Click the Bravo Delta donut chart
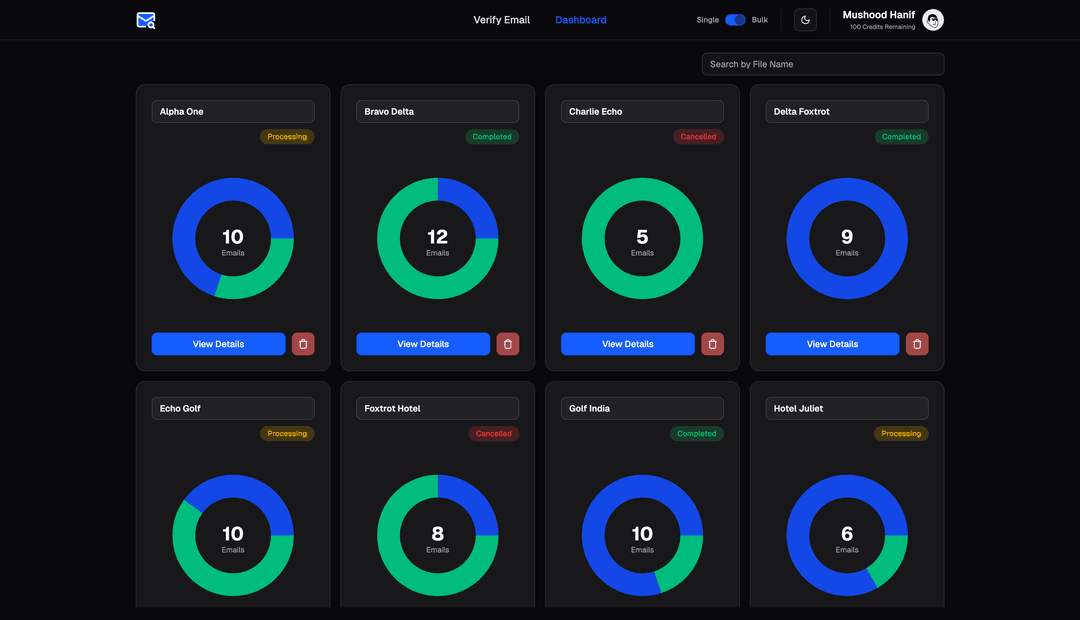1080x620 pixels. [x=437, y=238]
